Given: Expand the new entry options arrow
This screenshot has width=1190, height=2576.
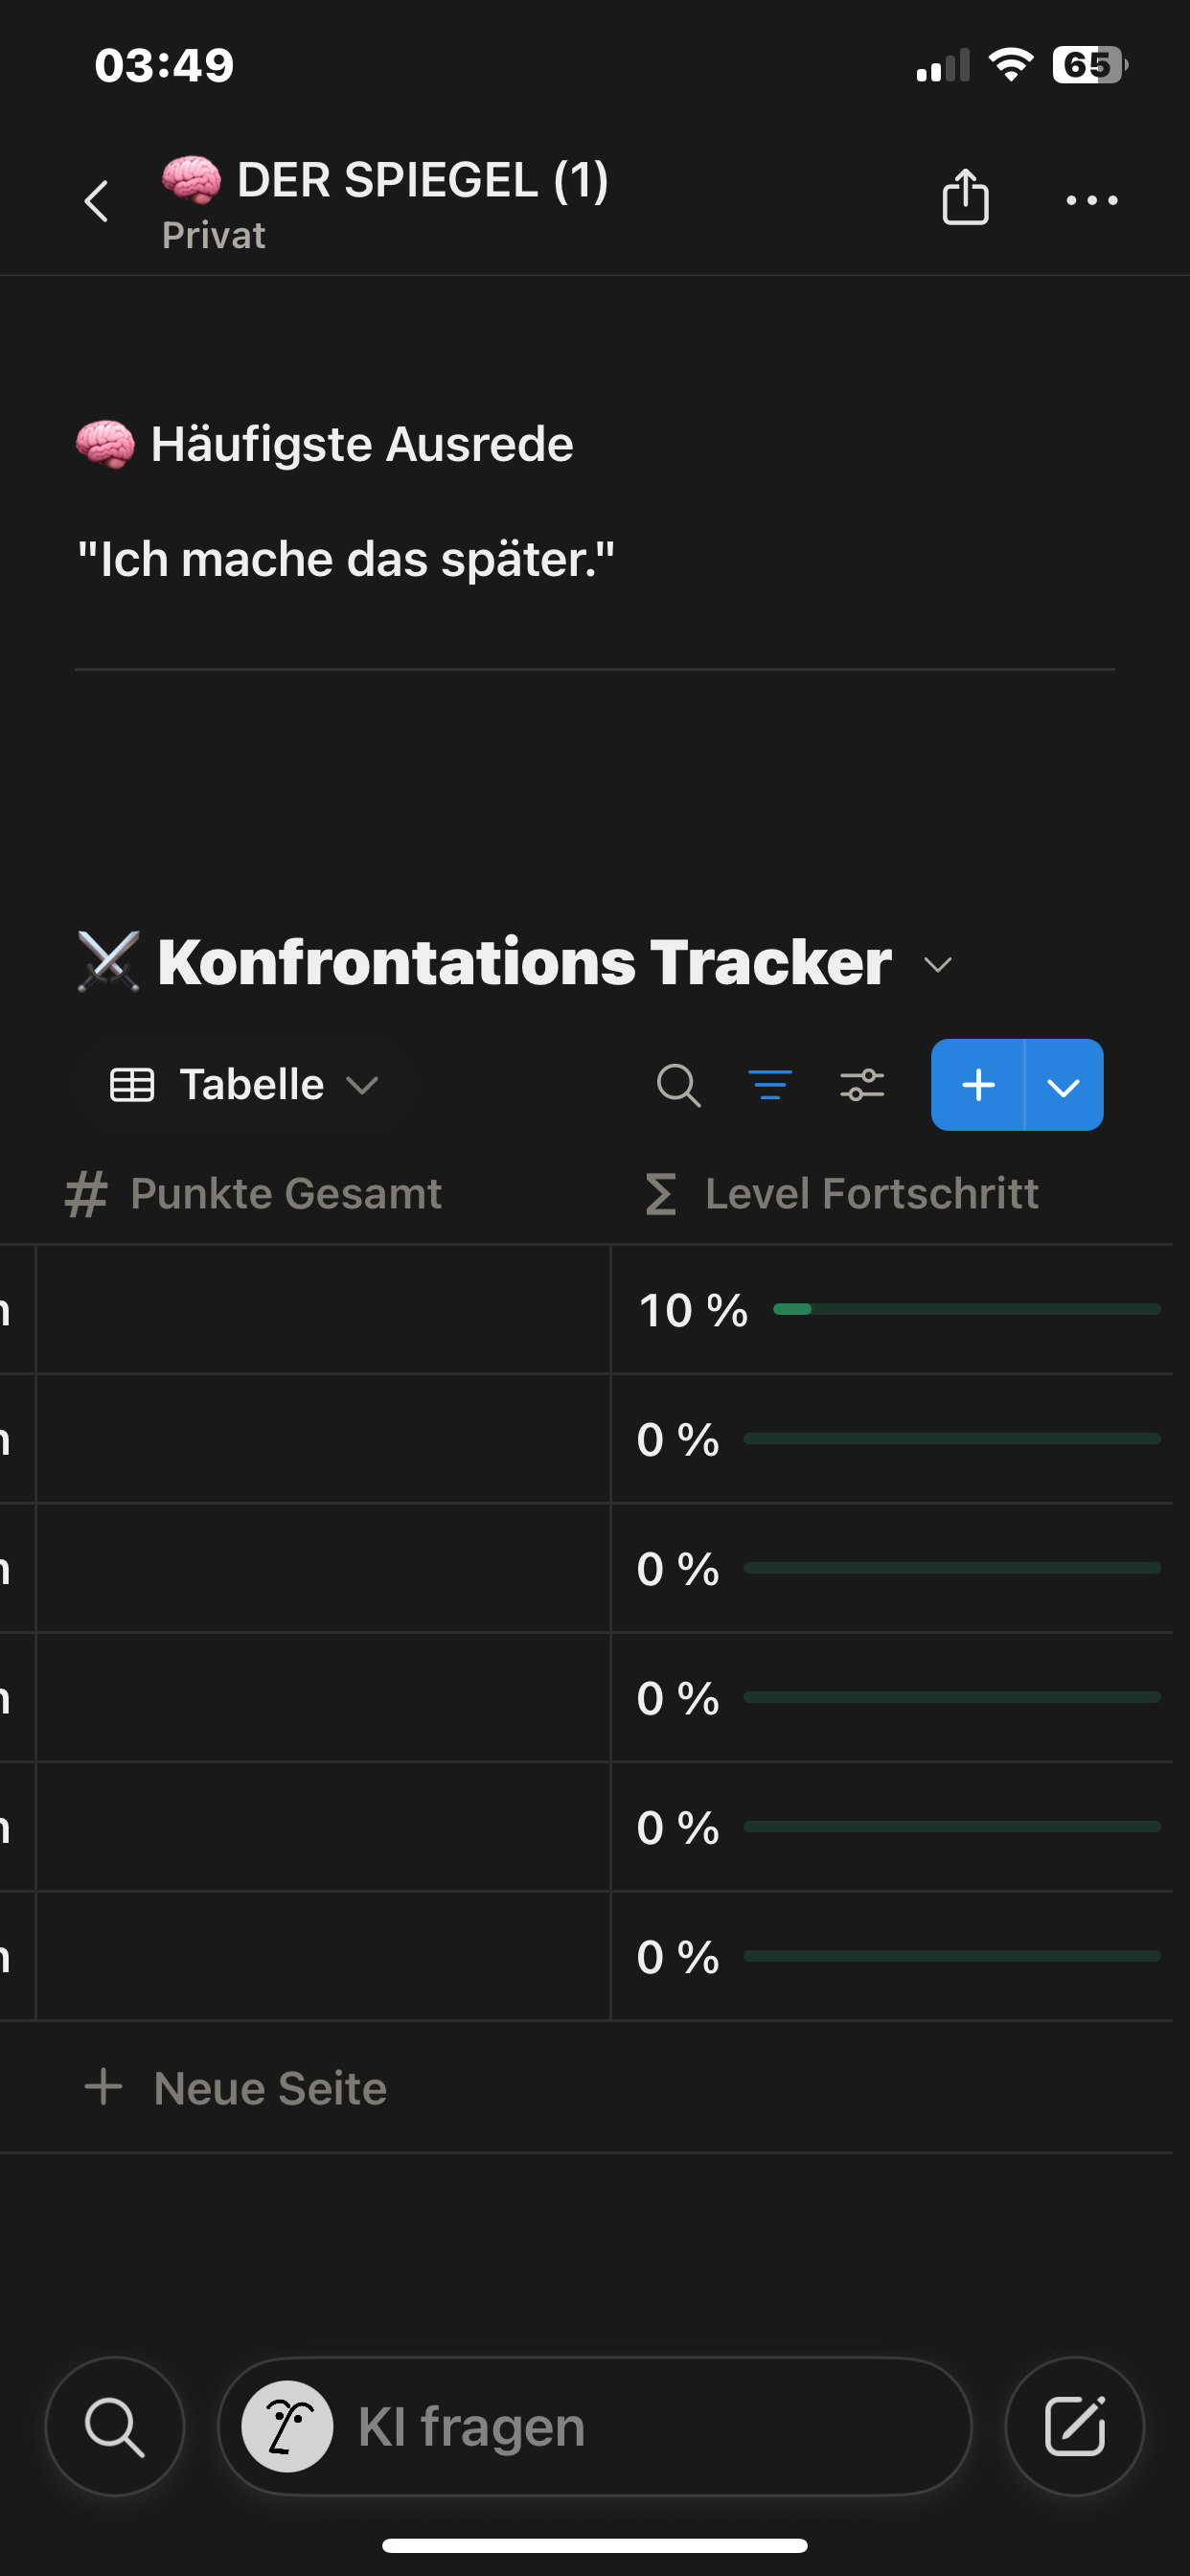Looking at the screenshot, I should click(x=1063, y=1085).
